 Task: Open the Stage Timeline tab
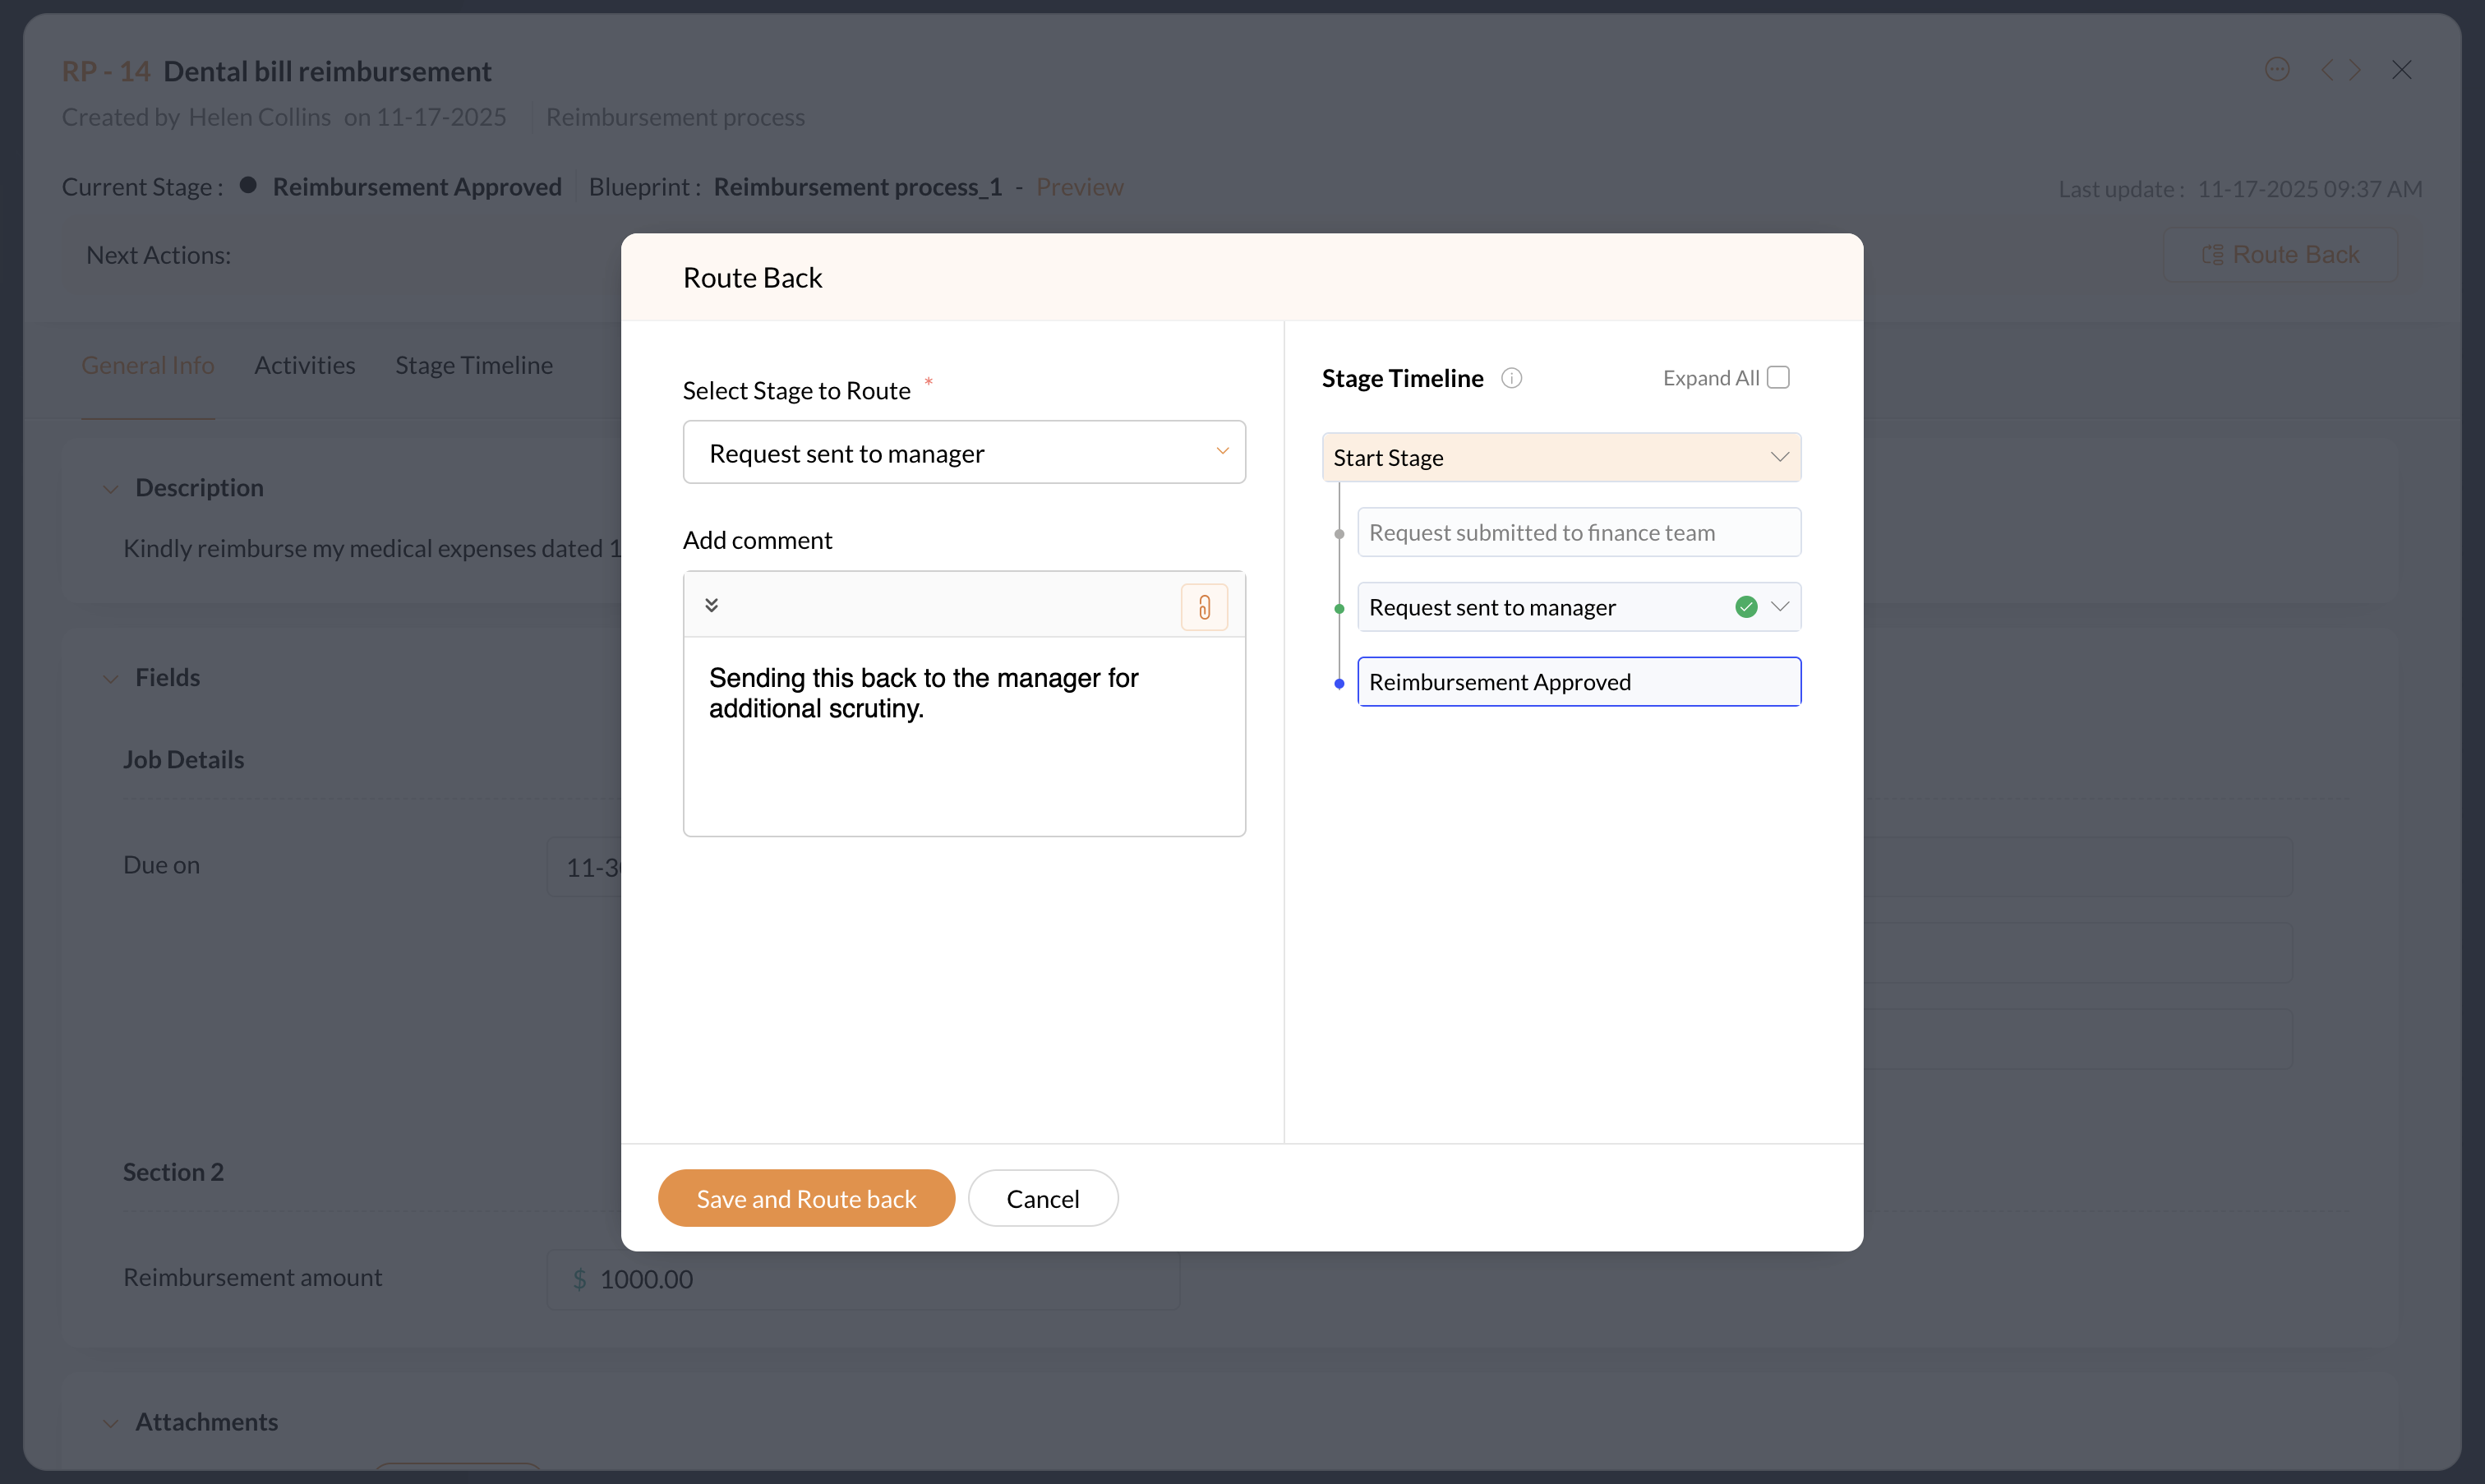(473, 365)
